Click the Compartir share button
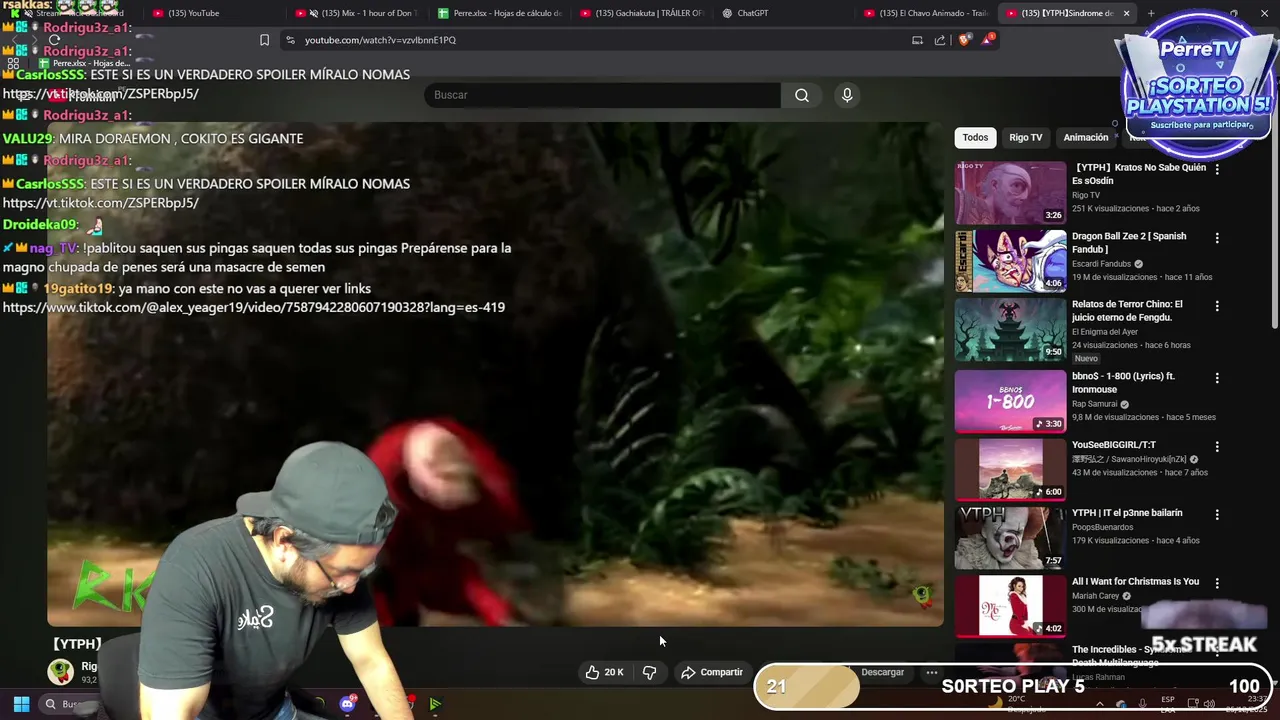1280x720 pixels. click(712, 672)
